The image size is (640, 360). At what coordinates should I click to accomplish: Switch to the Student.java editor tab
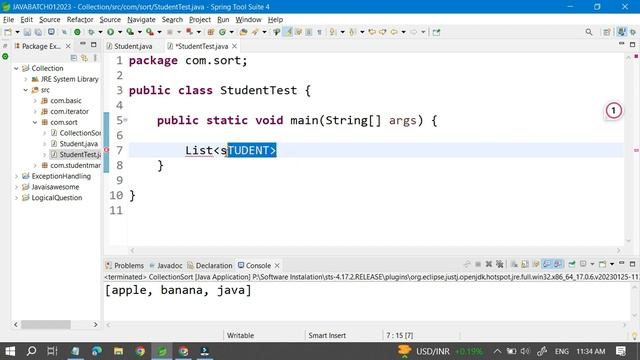(x=129, y=46)
